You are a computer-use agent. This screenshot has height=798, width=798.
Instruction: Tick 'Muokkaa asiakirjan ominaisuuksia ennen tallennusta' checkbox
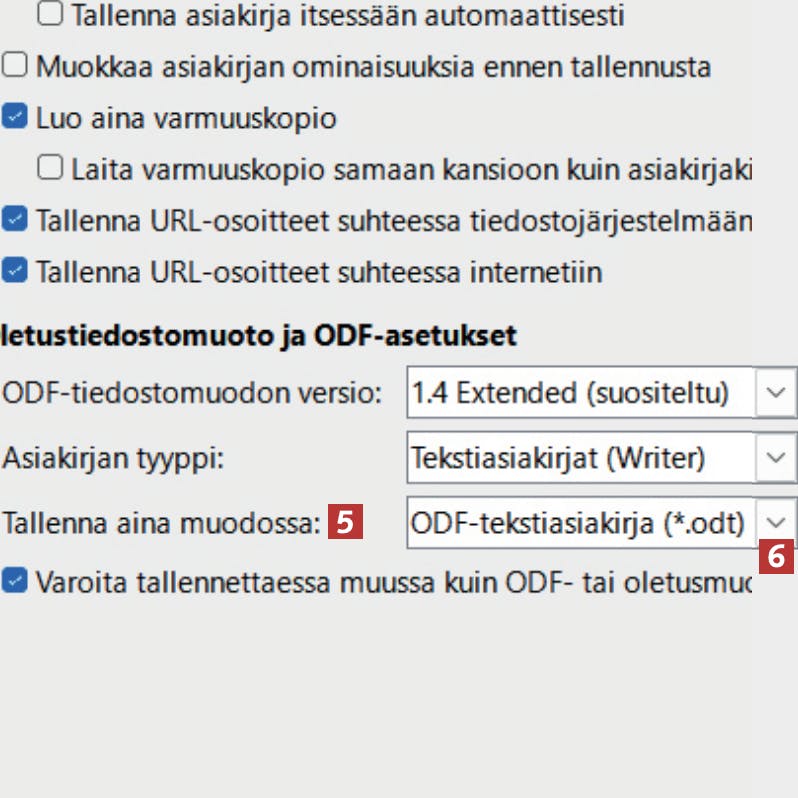[x=15, y=67]
